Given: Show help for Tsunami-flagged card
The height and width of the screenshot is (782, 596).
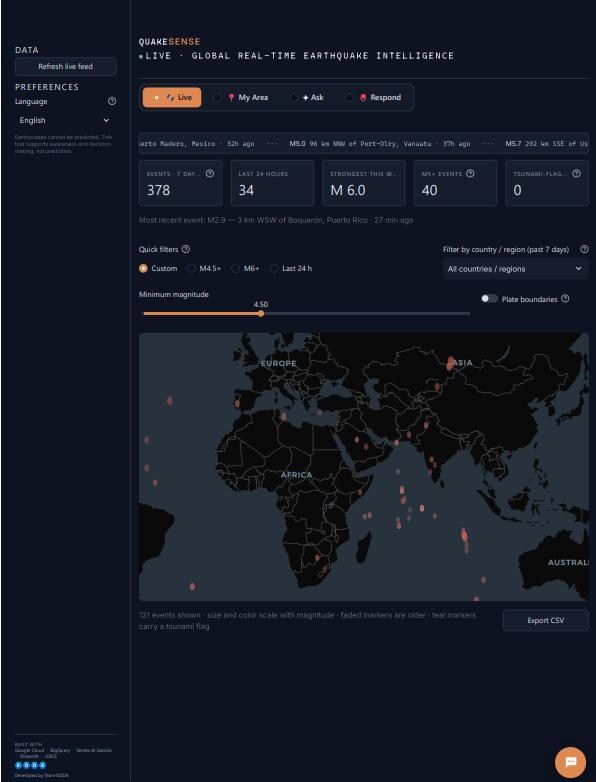Looking at the screenshot, I should pos(577,174).
